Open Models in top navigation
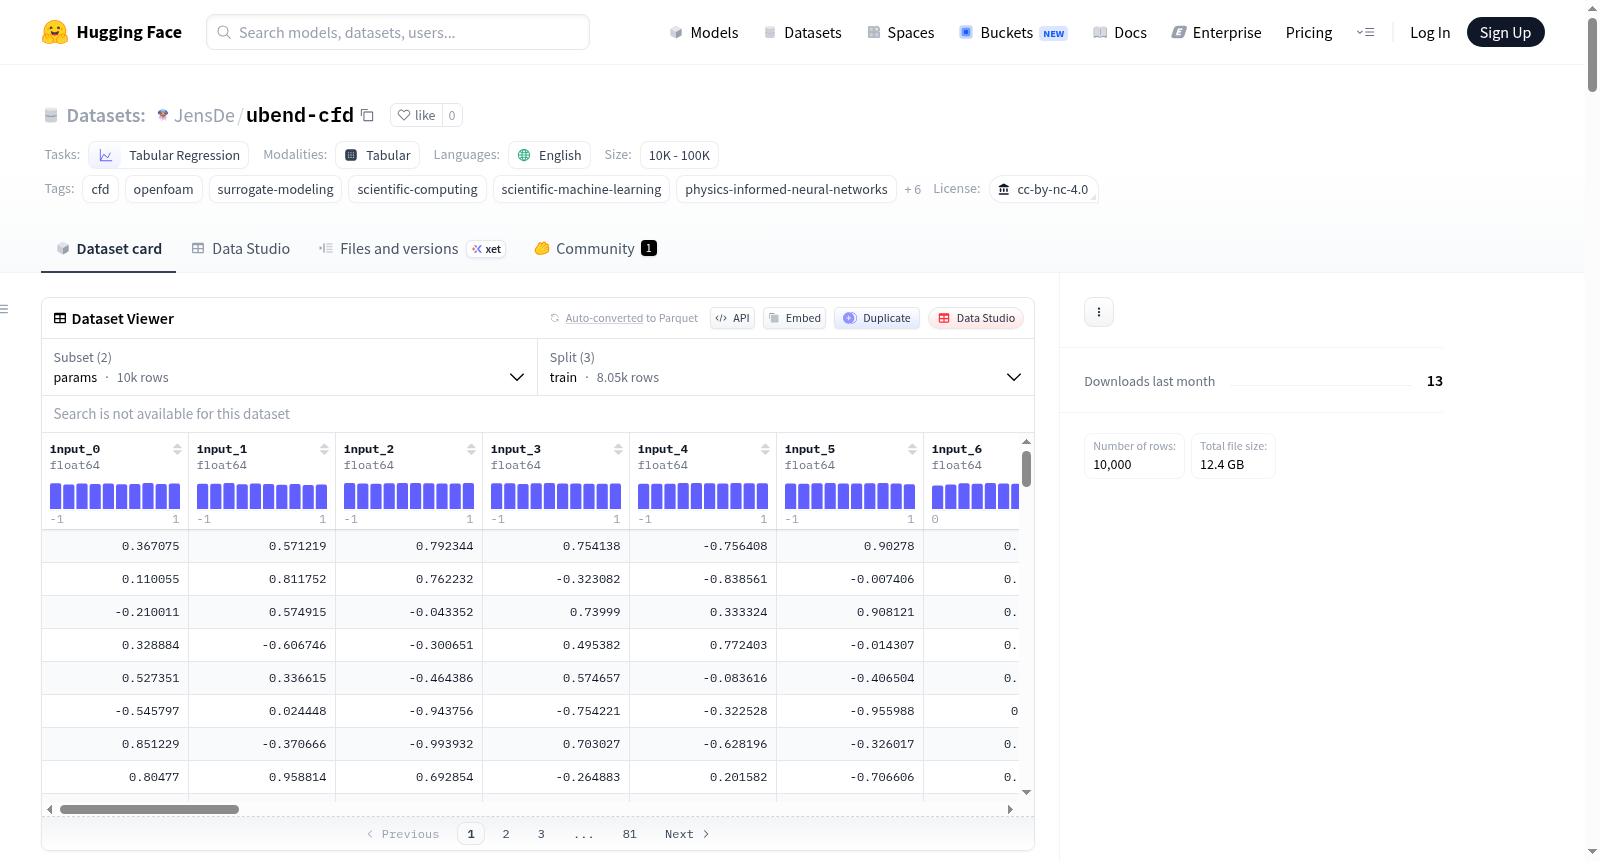Screen dimensions: 1600x861 [704, 32]
